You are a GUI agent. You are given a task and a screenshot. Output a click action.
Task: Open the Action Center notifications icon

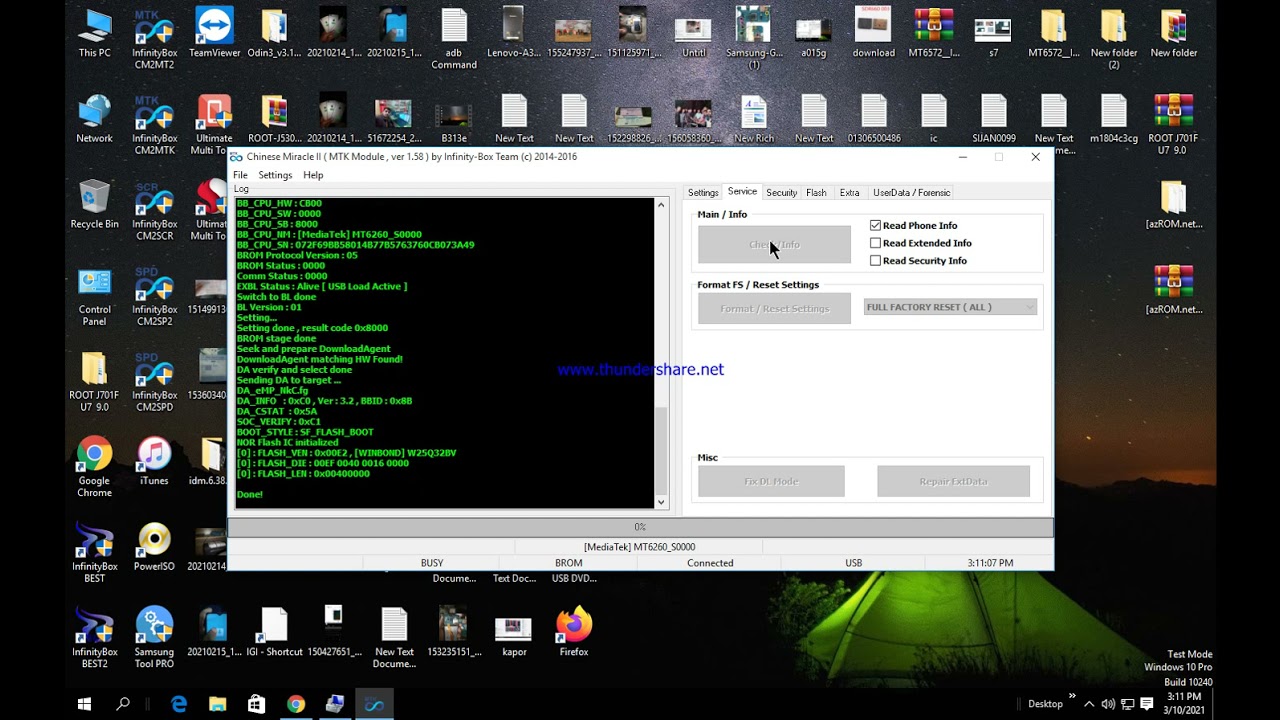(1147, 704)
